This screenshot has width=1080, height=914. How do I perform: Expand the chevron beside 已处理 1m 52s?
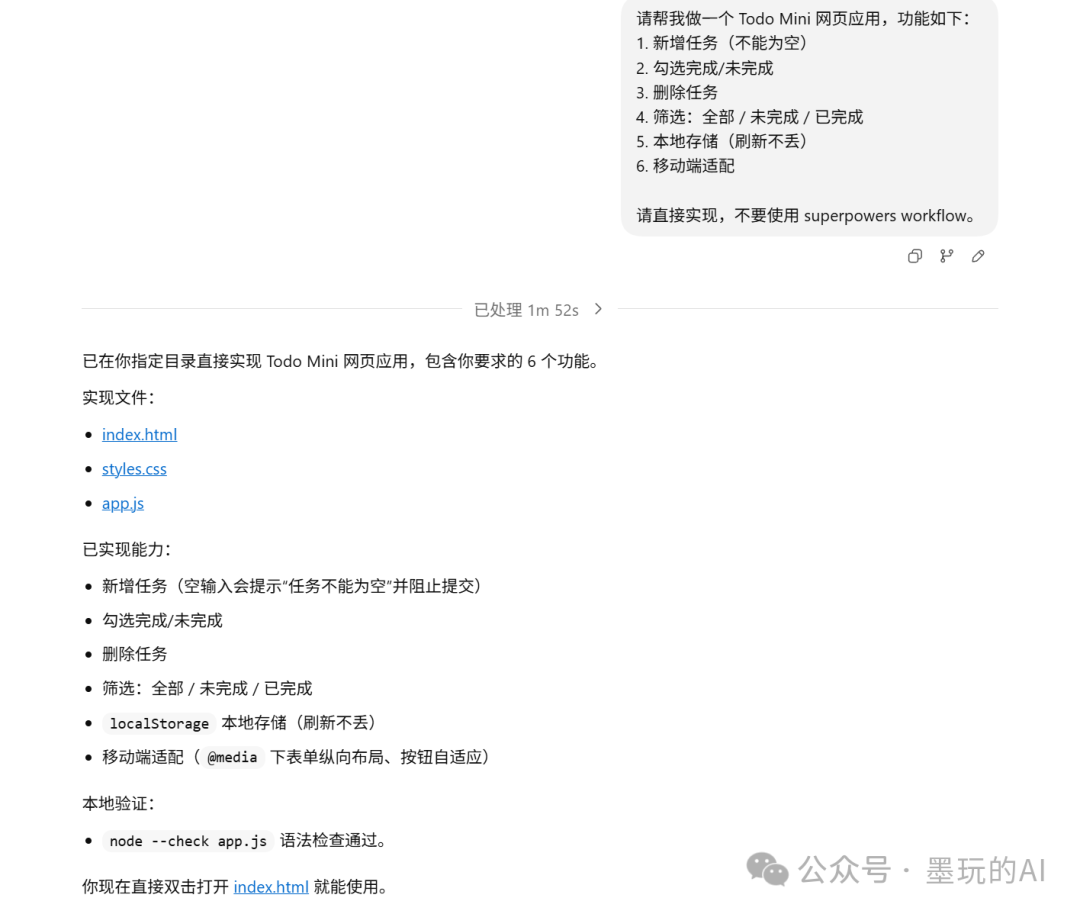click(x=598, y=309)
